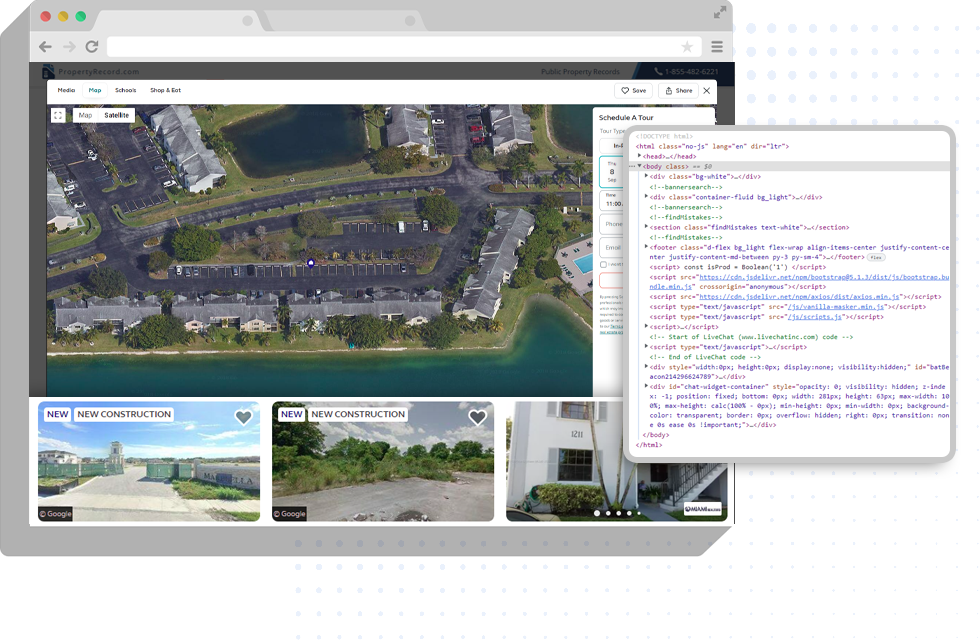This screenshot has height=640, width=980.
Task: Expand the footer element node
Action: [x=646, y=247]
